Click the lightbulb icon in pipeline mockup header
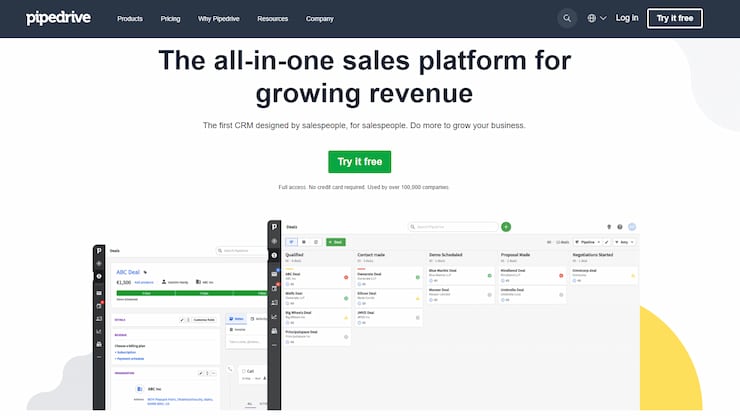Image resolution: width=740 pixels, height=416 pixels. pos(609,227)
